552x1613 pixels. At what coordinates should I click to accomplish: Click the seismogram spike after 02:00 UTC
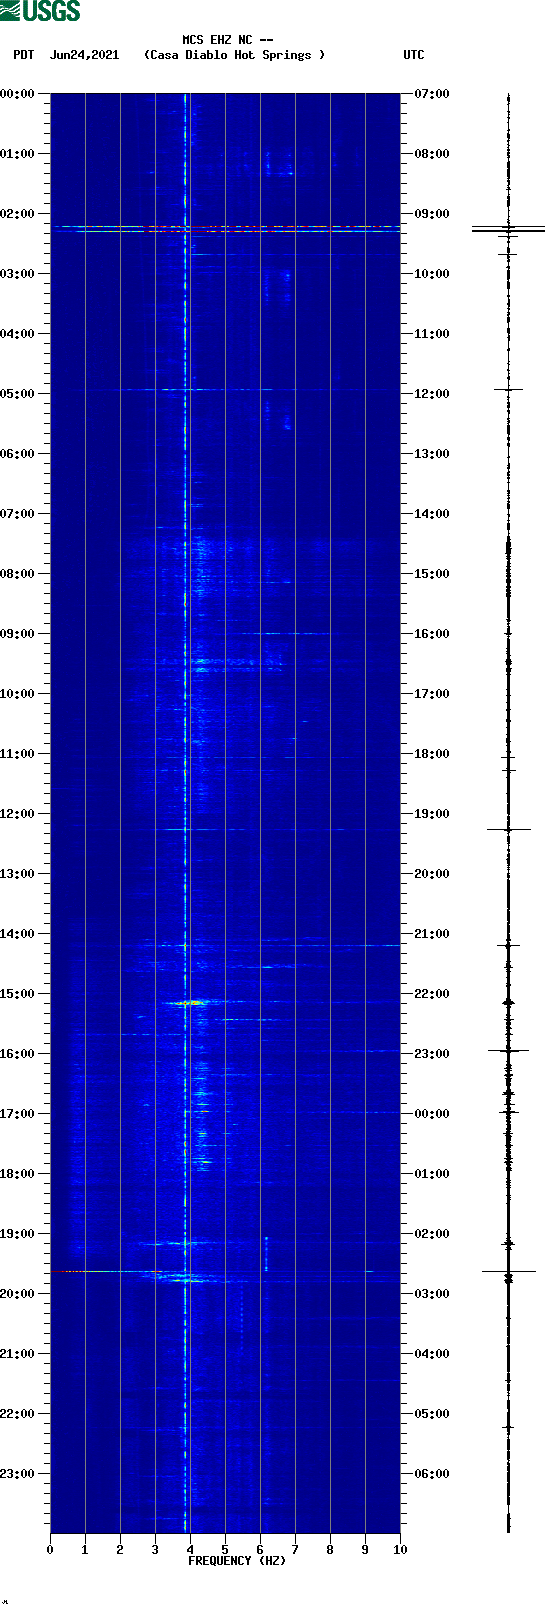click(x=508, y=1271)
